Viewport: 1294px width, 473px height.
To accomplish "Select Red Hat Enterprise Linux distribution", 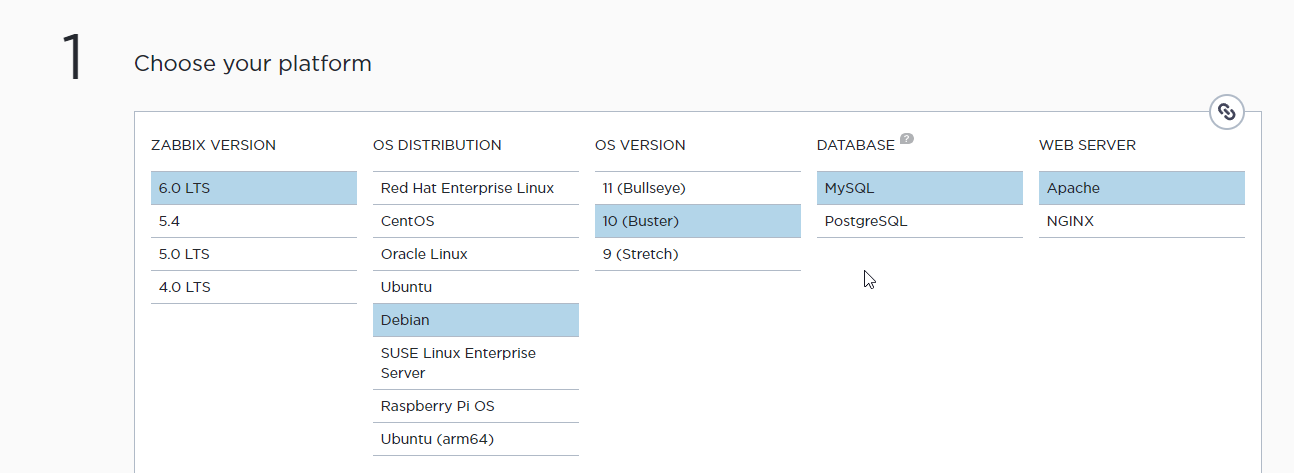I will (x=476, y=188).
